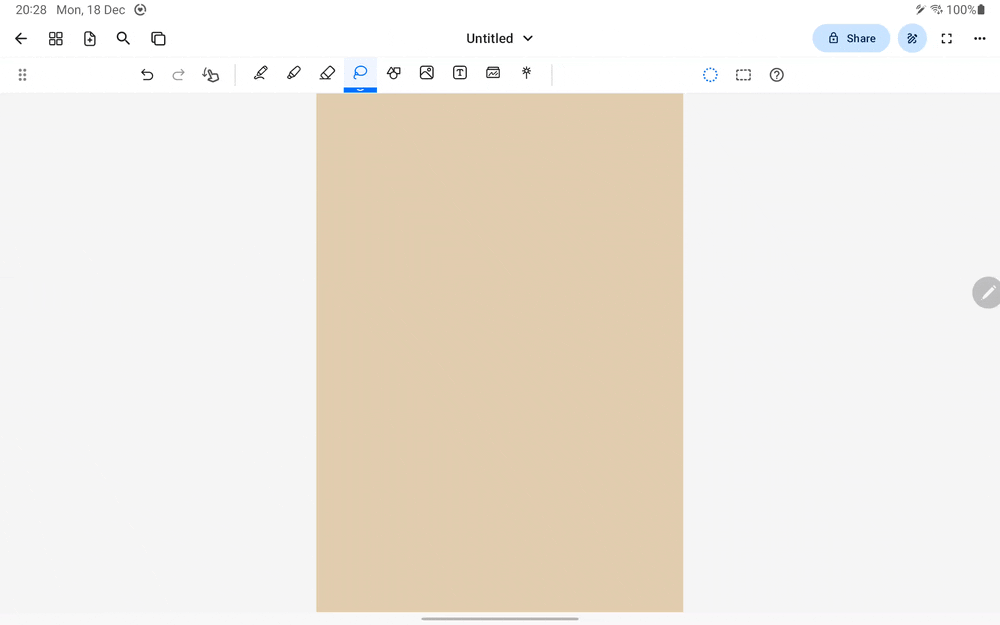Open the thumbnails grid view
The height and width of the screenshot is (625, 1000).
[x=55, y=38]
